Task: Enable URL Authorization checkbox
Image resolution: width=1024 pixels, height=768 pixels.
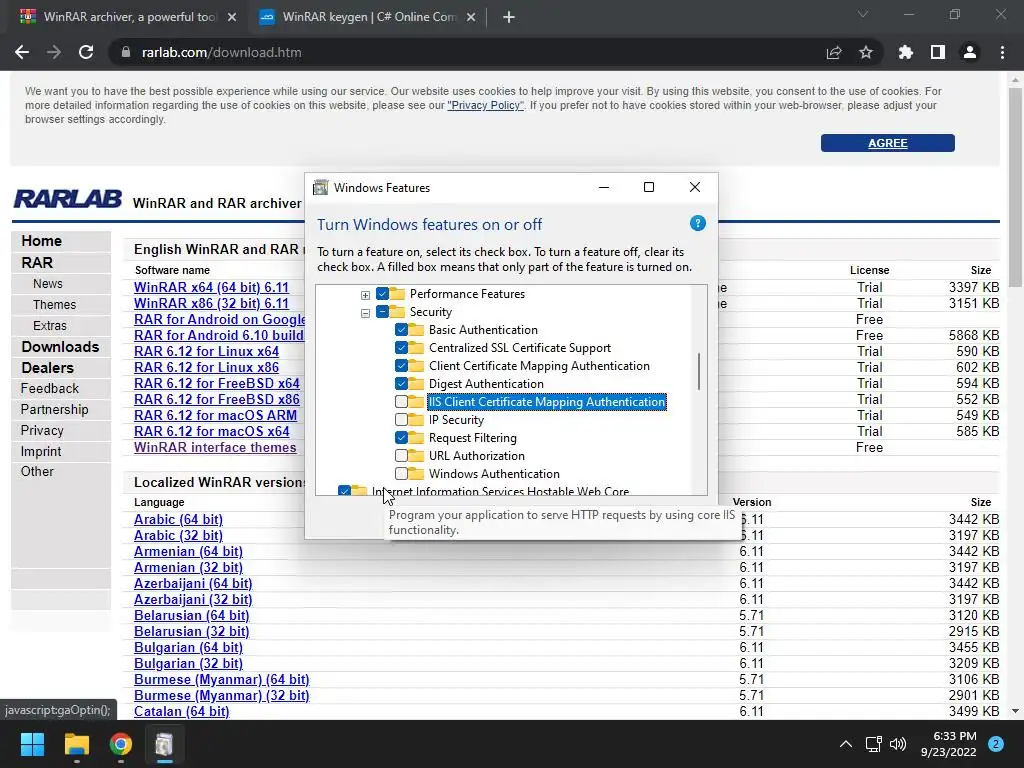Action: (402, 455)
